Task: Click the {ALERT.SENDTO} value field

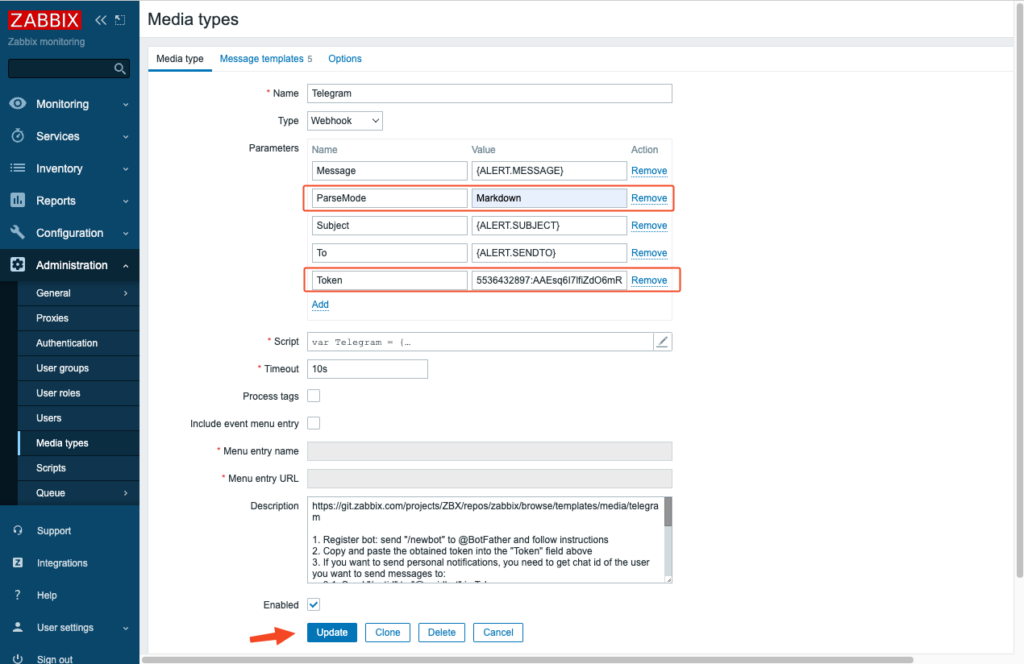Action: (x=549, y=253)
